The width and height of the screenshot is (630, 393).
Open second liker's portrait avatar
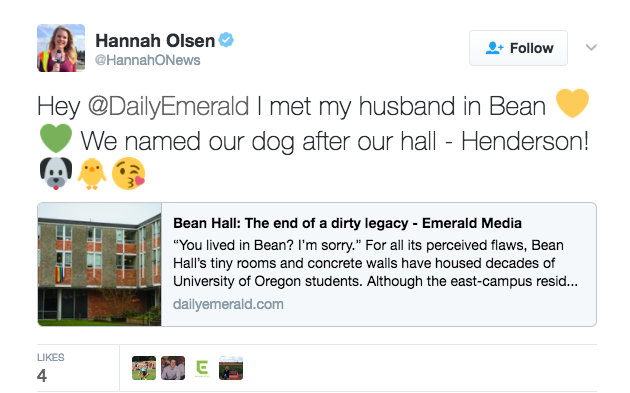point(173,368)
